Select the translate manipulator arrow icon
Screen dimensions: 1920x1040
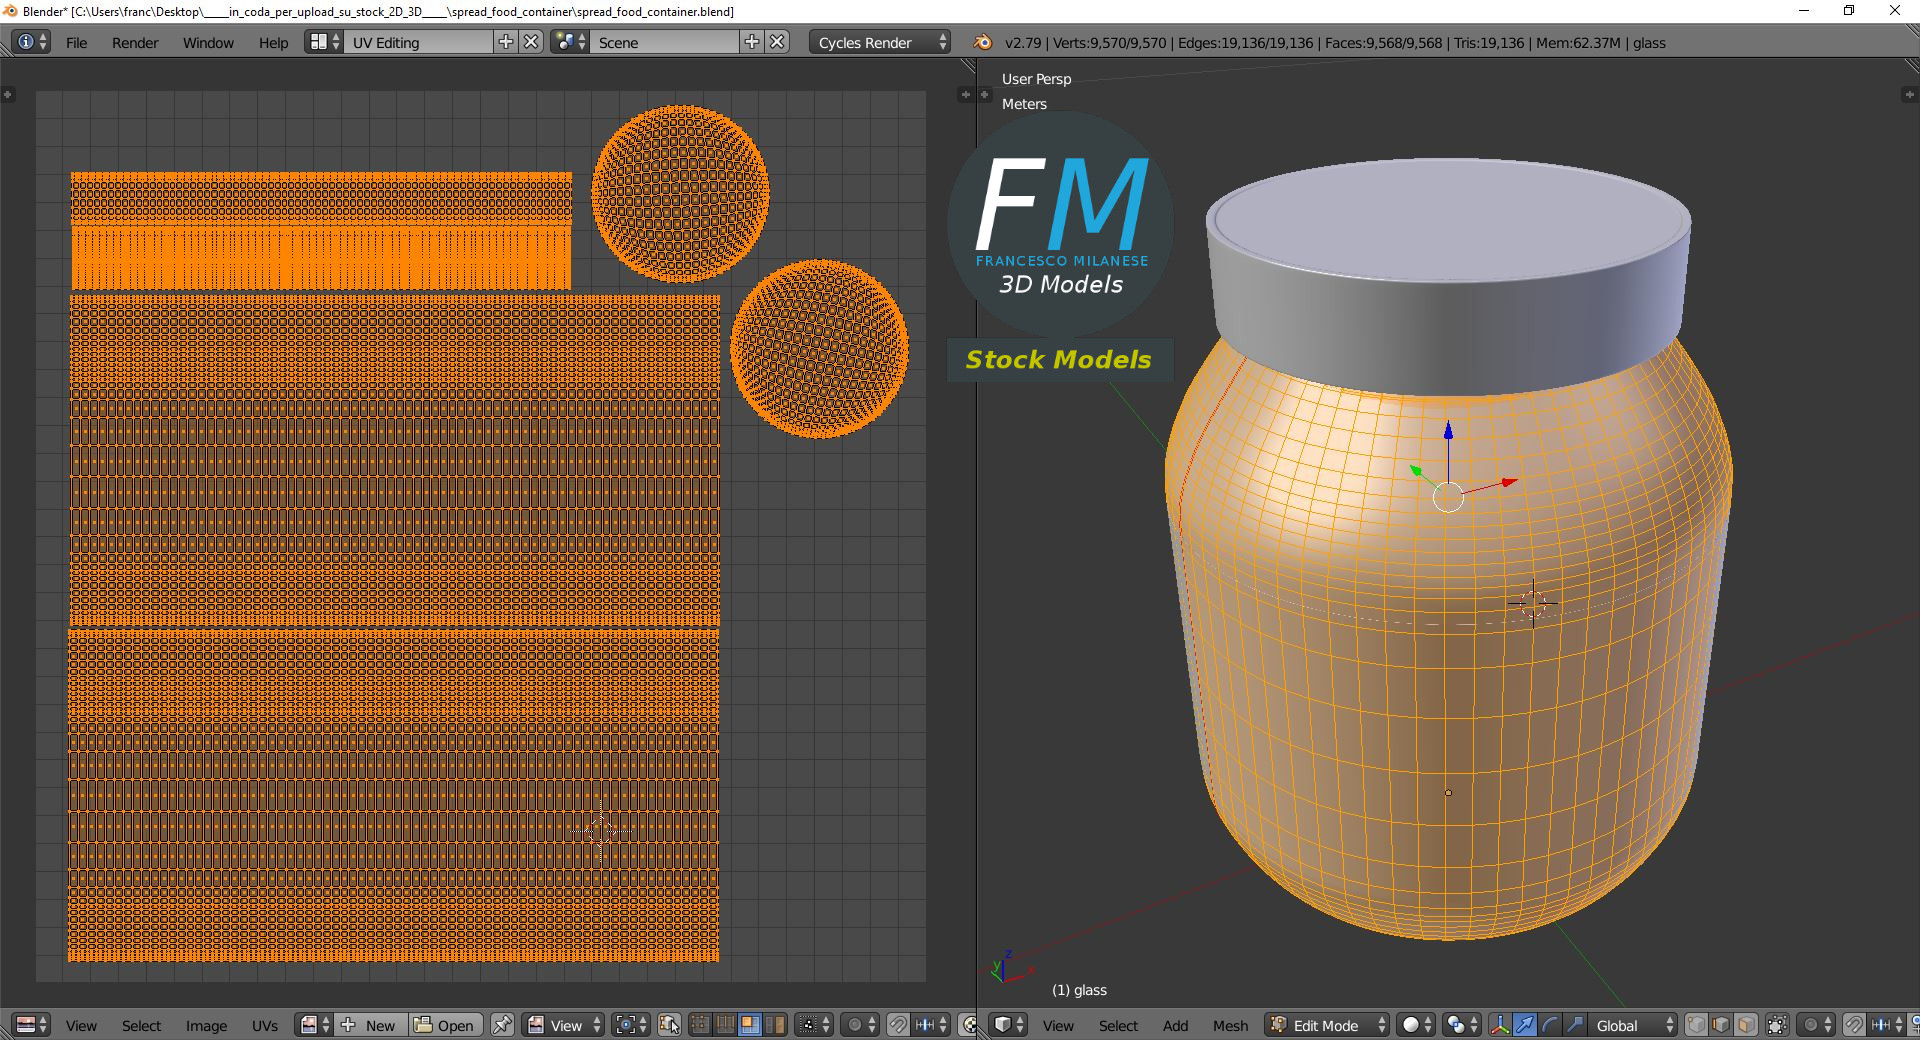[x=1525, y=1025]
